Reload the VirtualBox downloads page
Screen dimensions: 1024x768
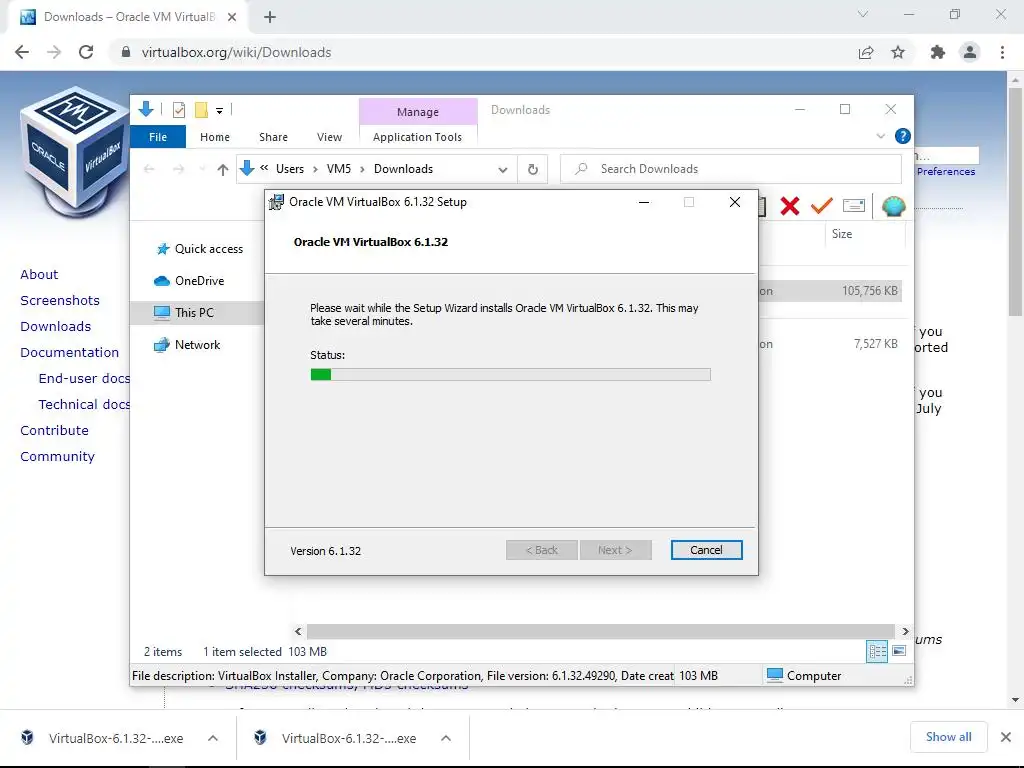(x=86, y=52)
